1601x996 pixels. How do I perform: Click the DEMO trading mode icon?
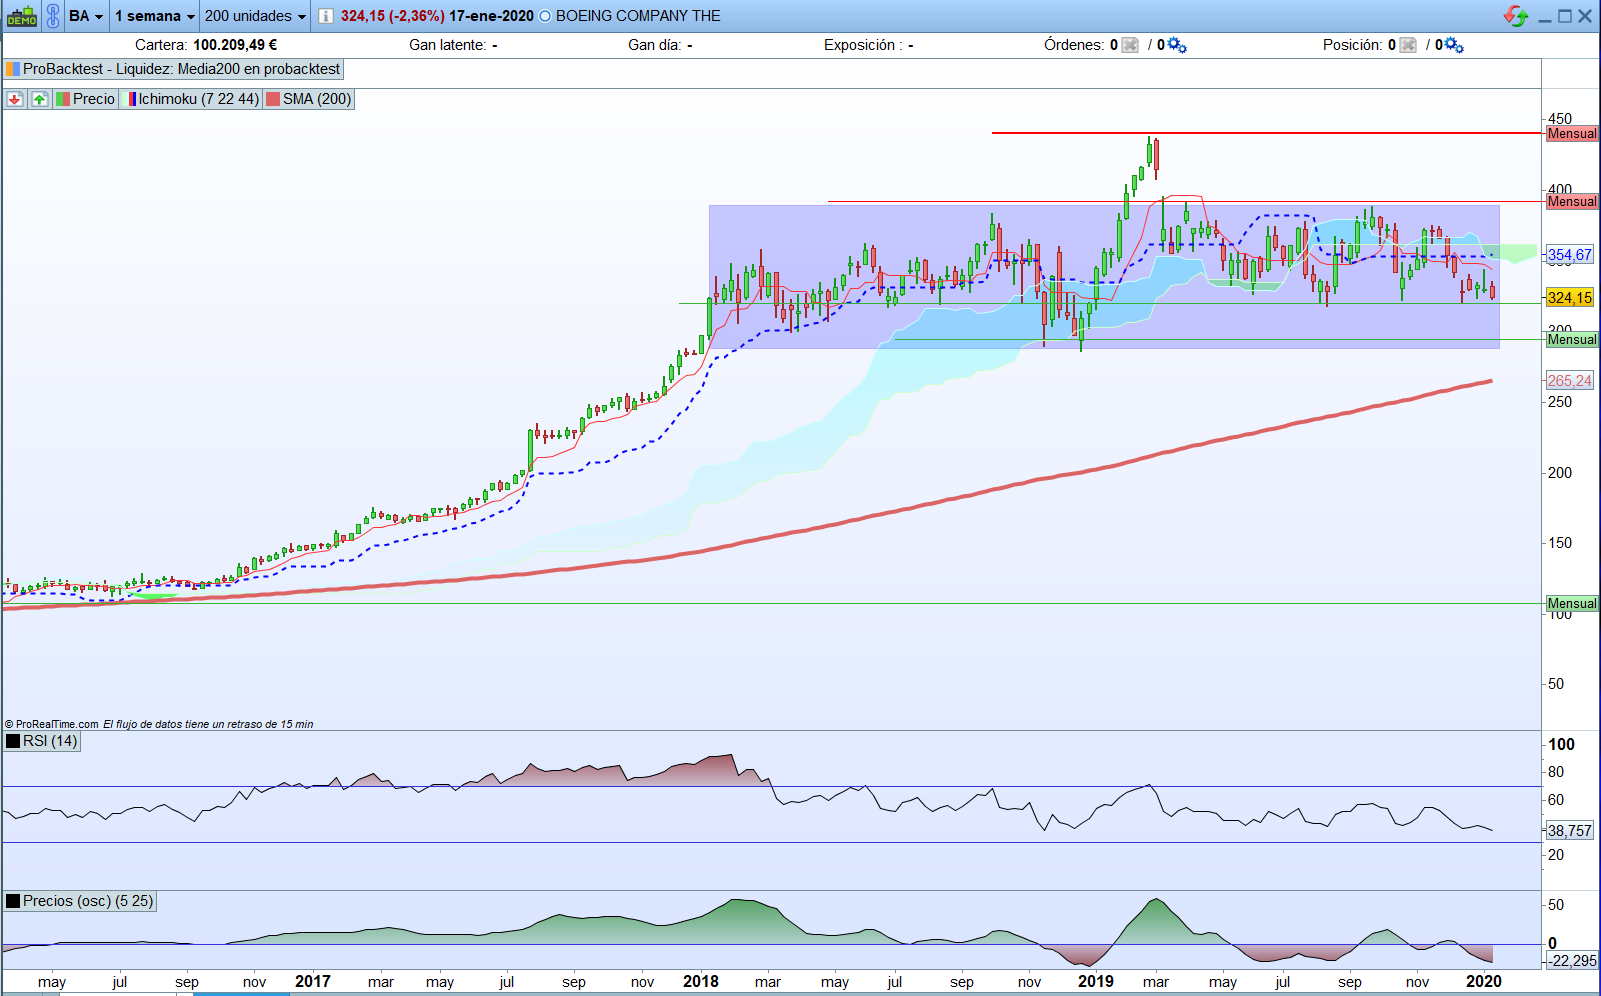tap(22, 16)
